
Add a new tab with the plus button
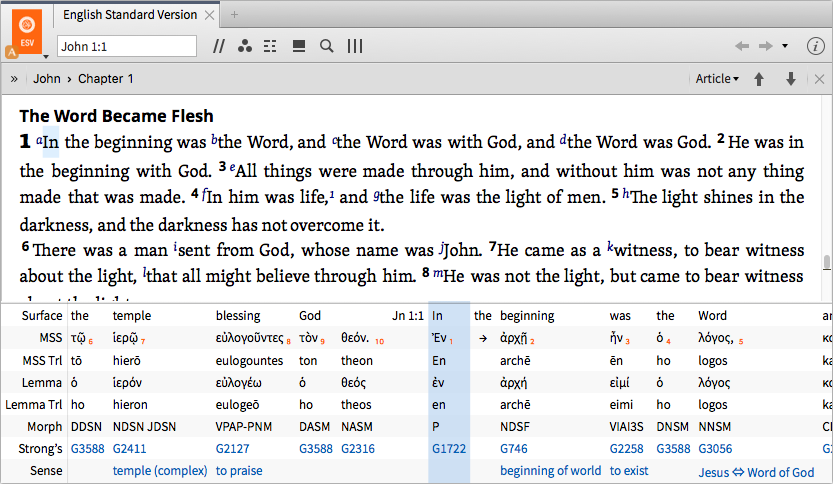click(234, 15)
